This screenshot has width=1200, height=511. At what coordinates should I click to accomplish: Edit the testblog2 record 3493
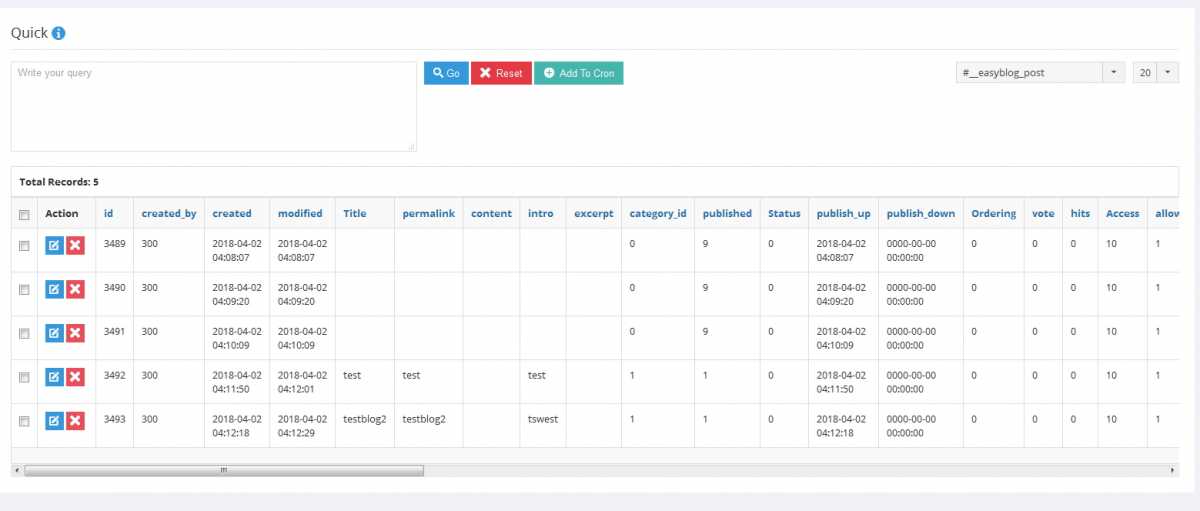tap(54, 421)
